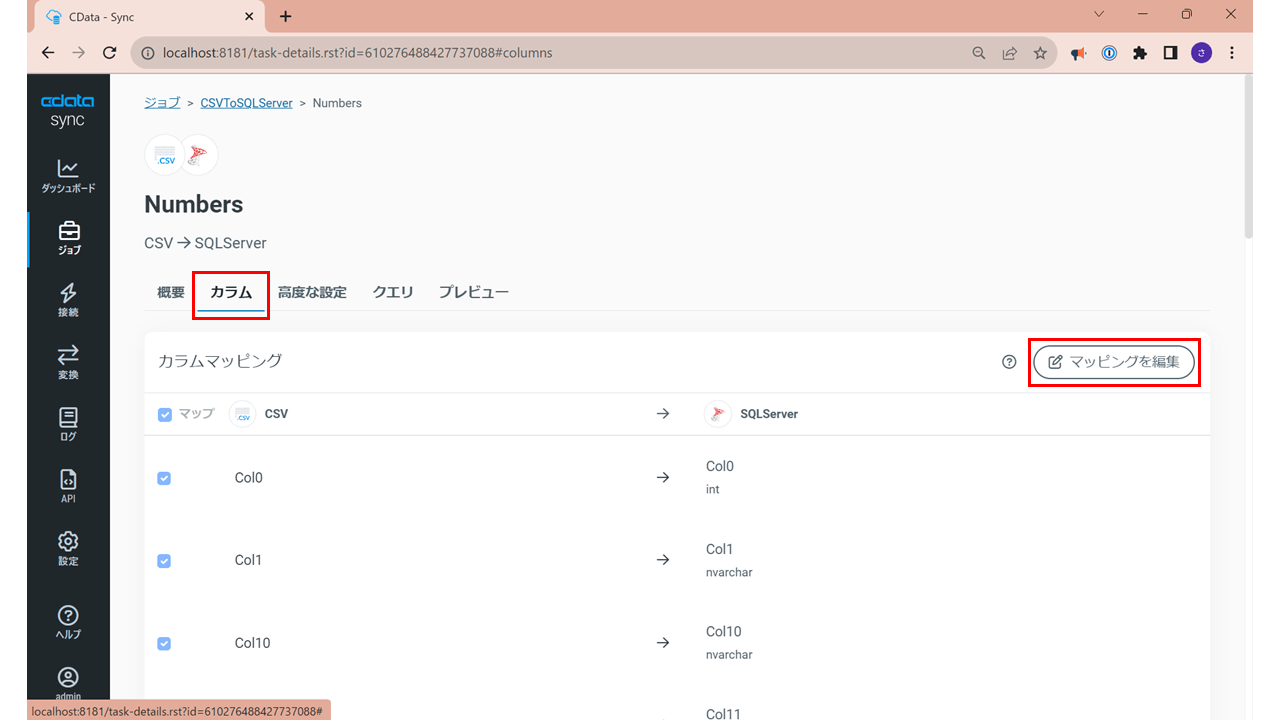Open the Extensions puzzle piece icon

[x=1140, y=53]
